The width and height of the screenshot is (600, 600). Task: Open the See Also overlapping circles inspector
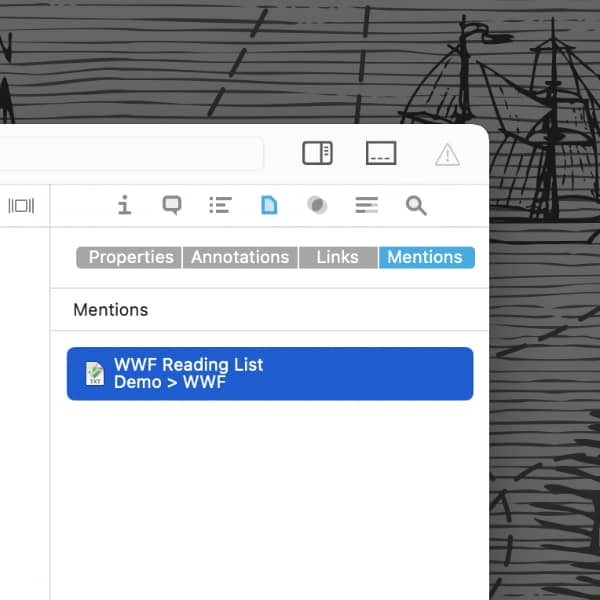pos(317,205)
